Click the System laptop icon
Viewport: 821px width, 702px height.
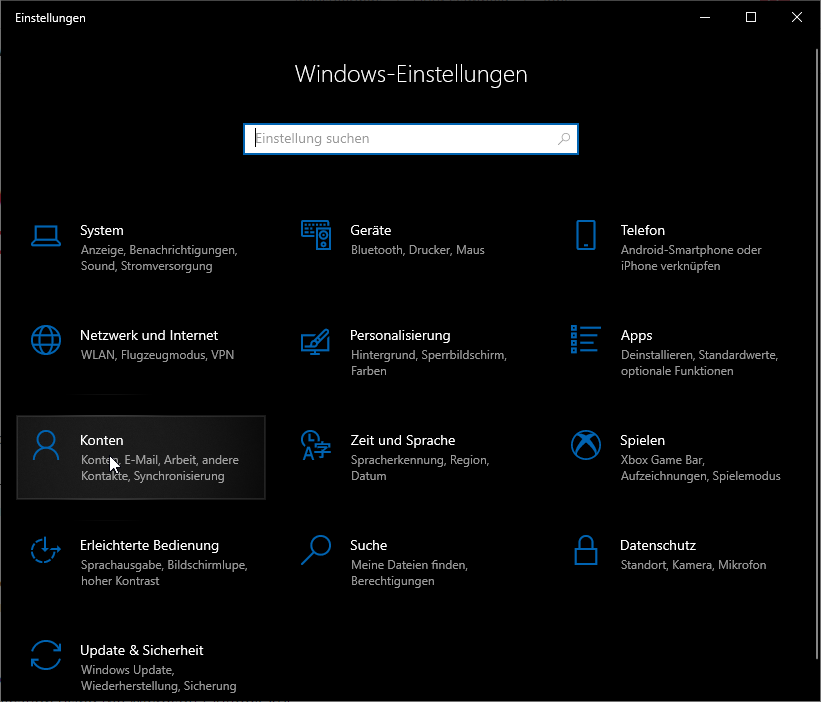pos(46,236)
